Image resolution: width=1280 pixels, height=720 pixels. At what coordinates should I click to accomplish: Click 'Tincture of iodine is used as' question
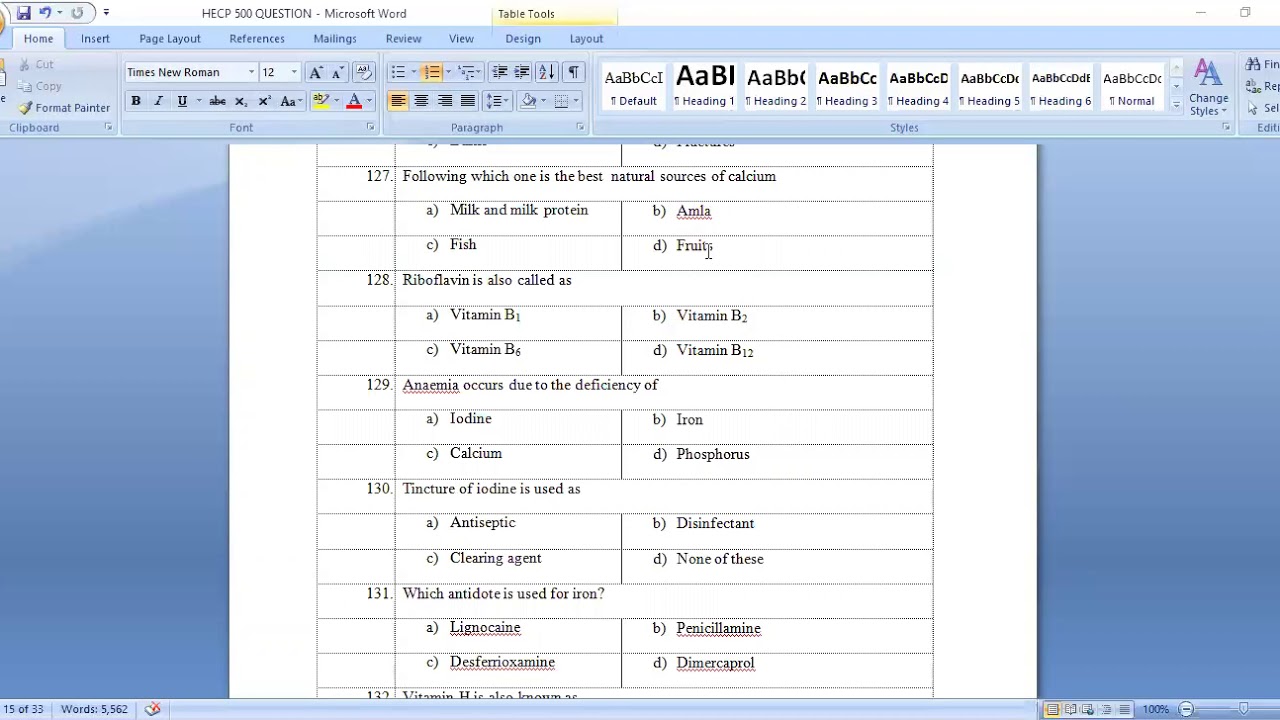[x=491, y=488]
